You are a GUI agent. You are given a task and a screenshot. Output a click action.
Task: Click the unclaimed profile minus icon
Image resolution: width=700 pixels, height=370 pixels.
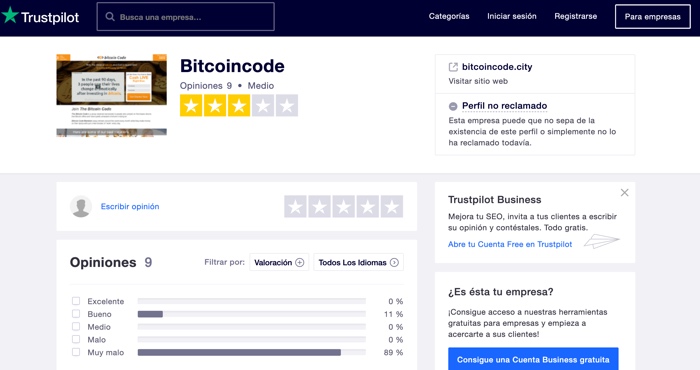[x=453, y=106]
